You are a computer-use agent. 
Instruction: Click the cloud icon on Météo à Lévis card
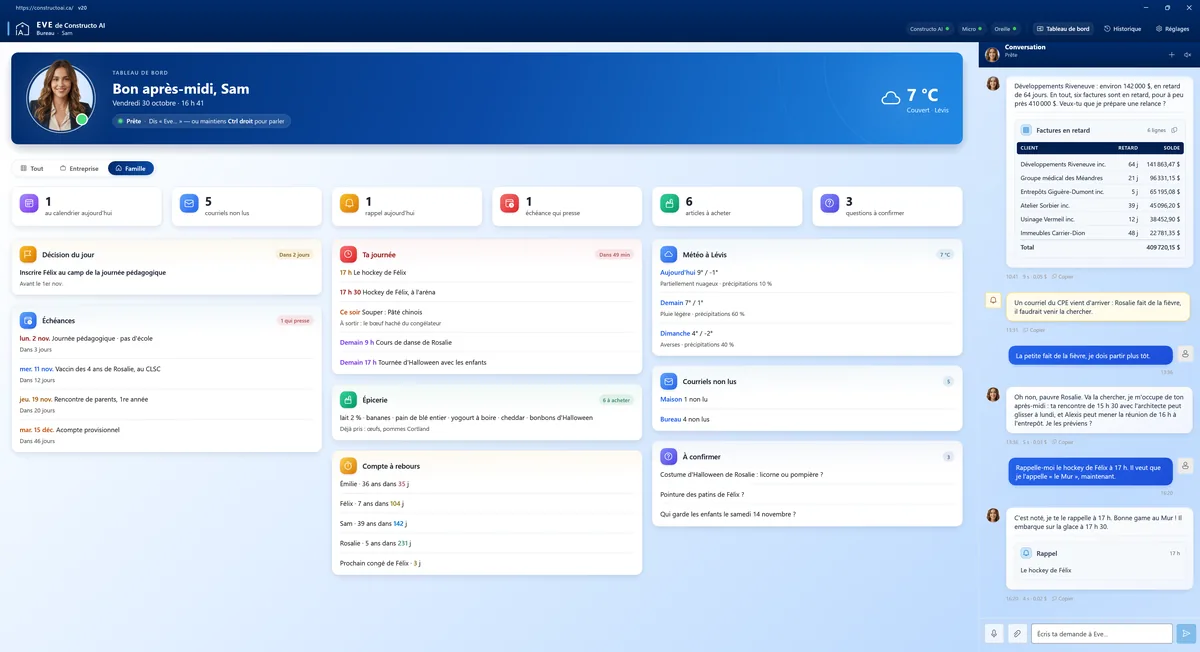668,254
